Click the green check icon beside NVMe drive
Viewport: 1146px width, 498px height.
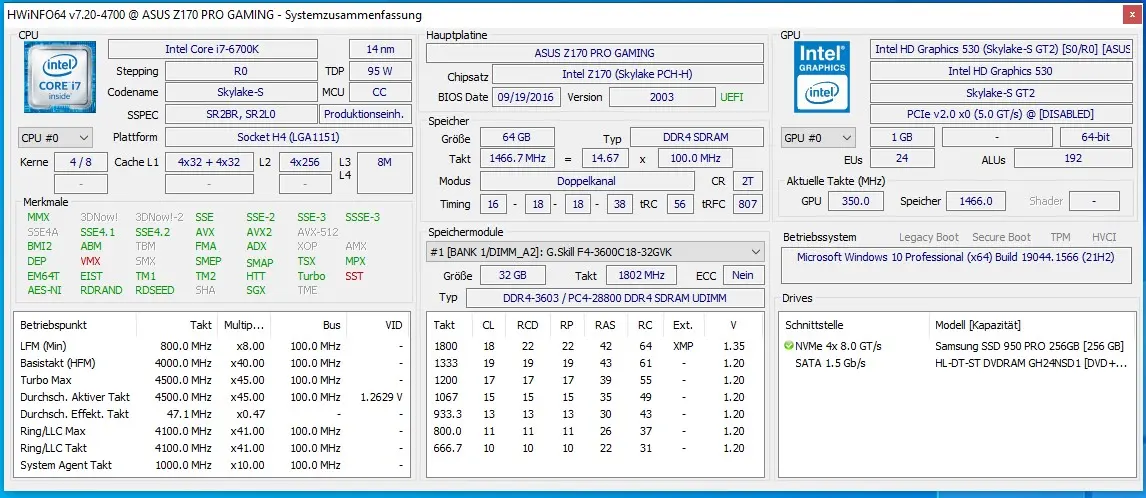[x=789, y=346]
